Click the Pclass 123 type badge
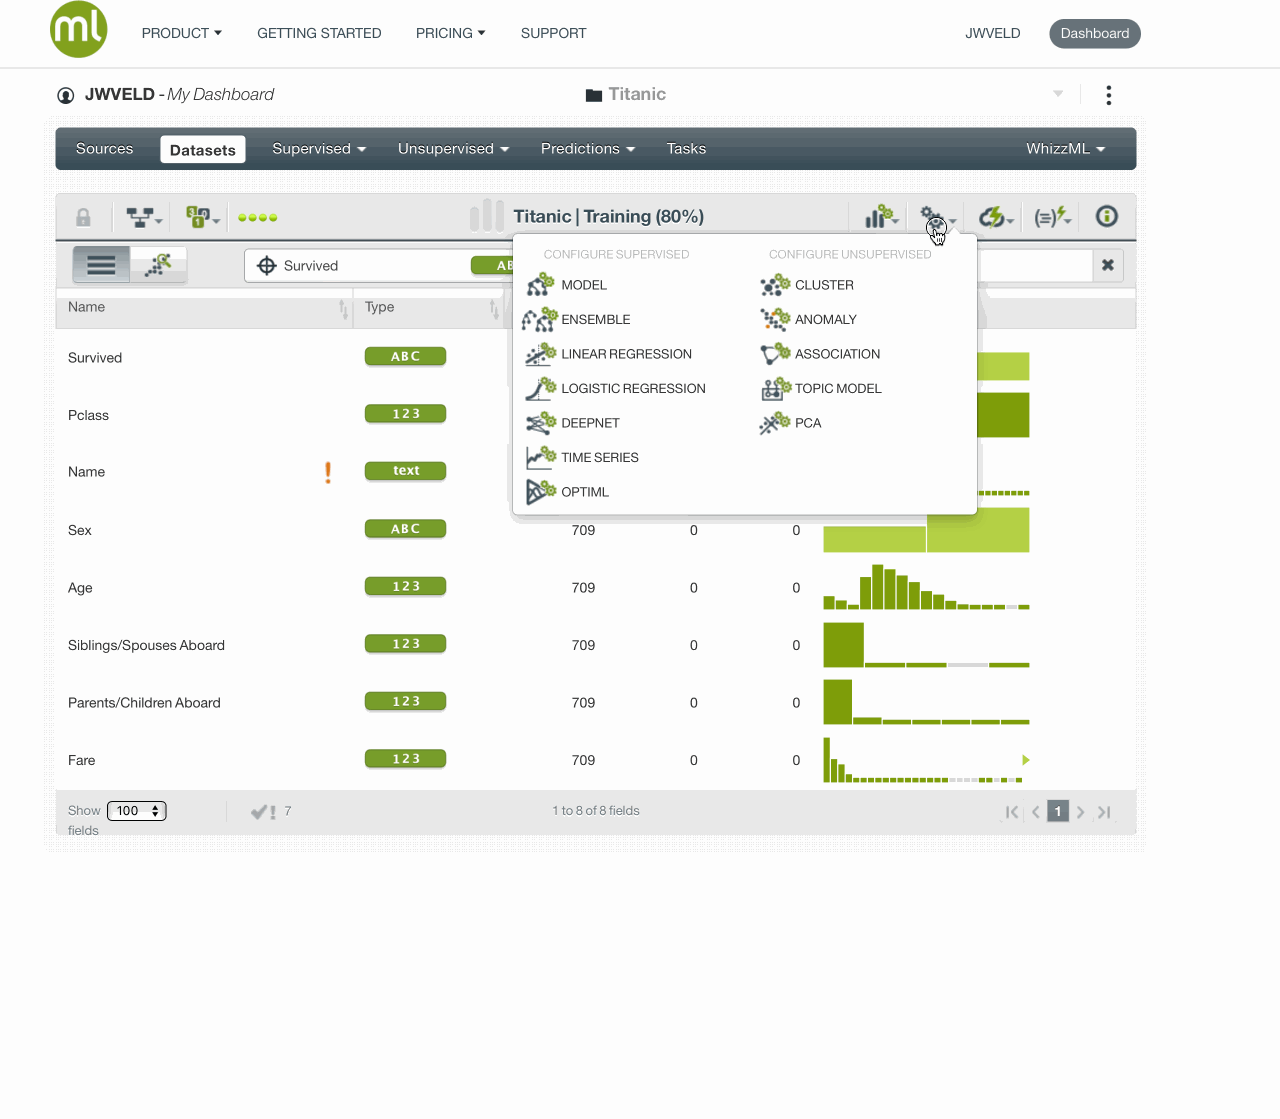 405,414
